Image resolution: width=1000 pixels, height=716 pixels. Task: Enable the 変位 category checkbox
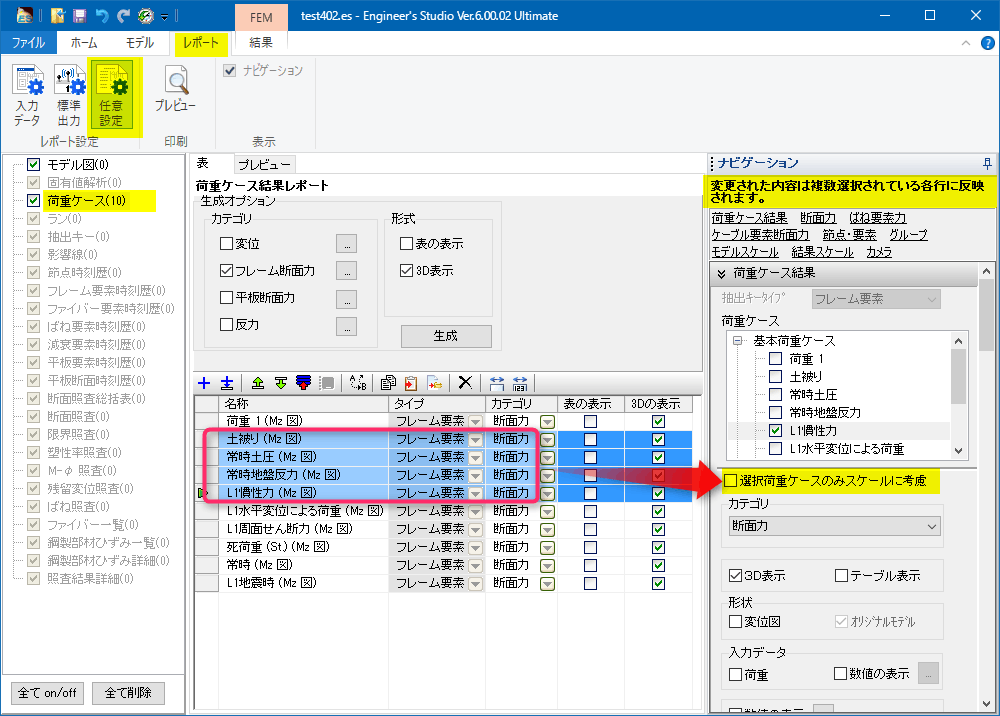[x=225, y=243]
